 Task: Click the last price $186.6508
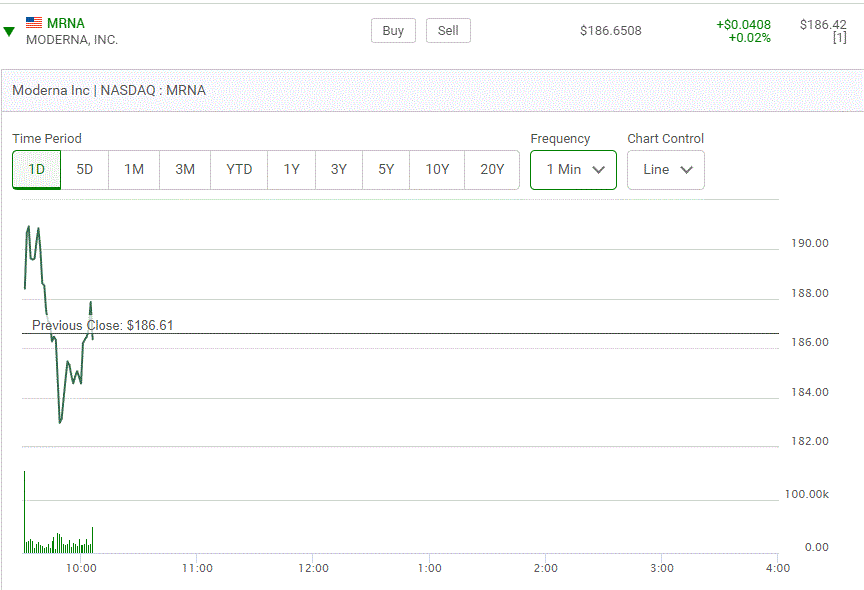pyautogui.click(x=611, y=31)
